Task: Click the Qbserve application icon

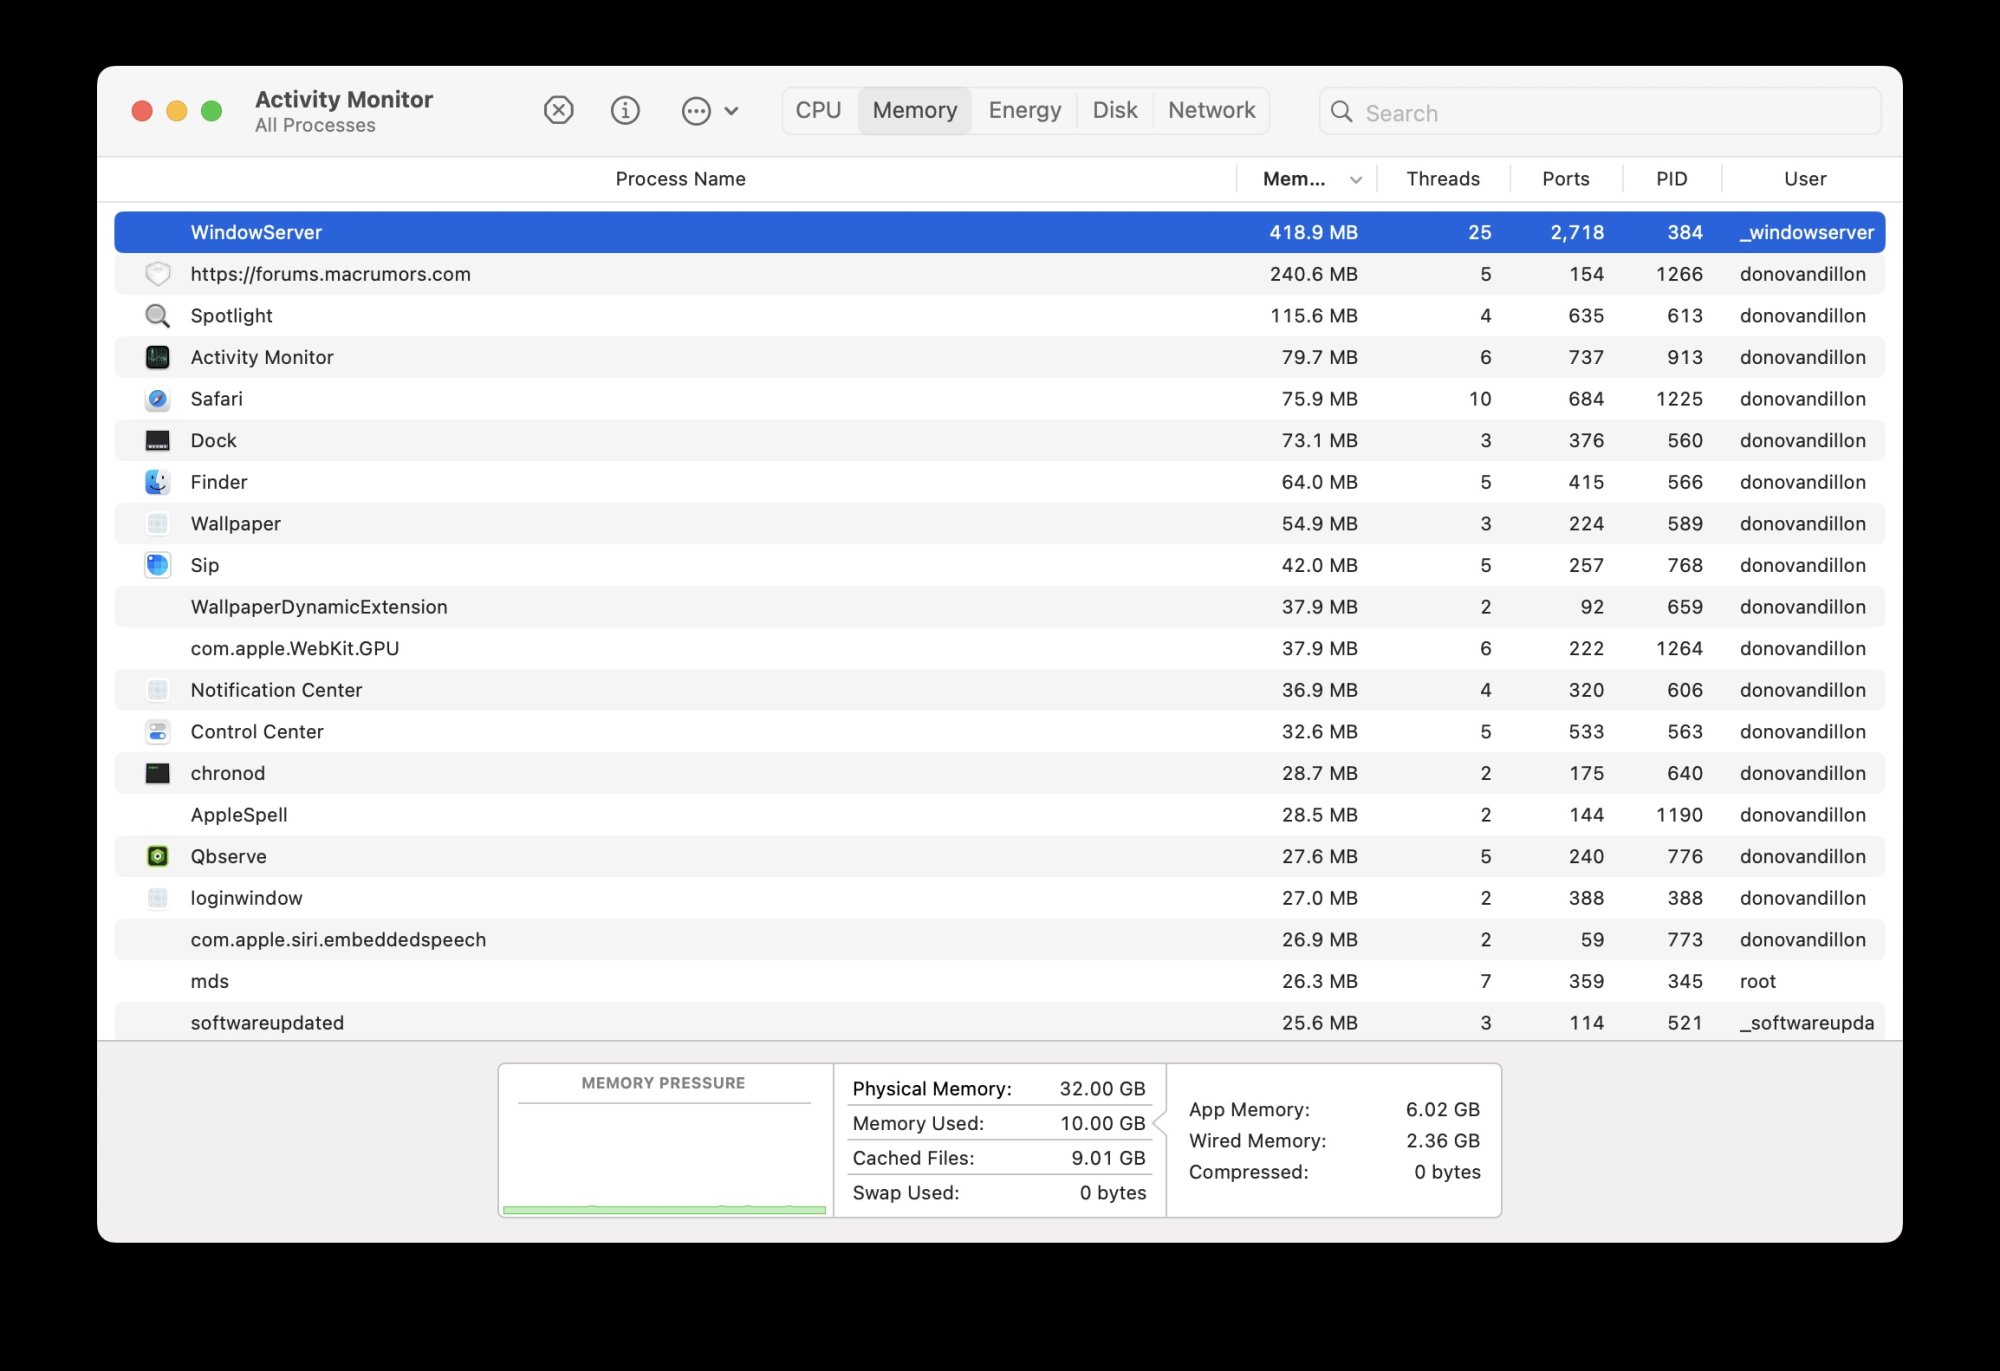Action: (x=157, y=856)
